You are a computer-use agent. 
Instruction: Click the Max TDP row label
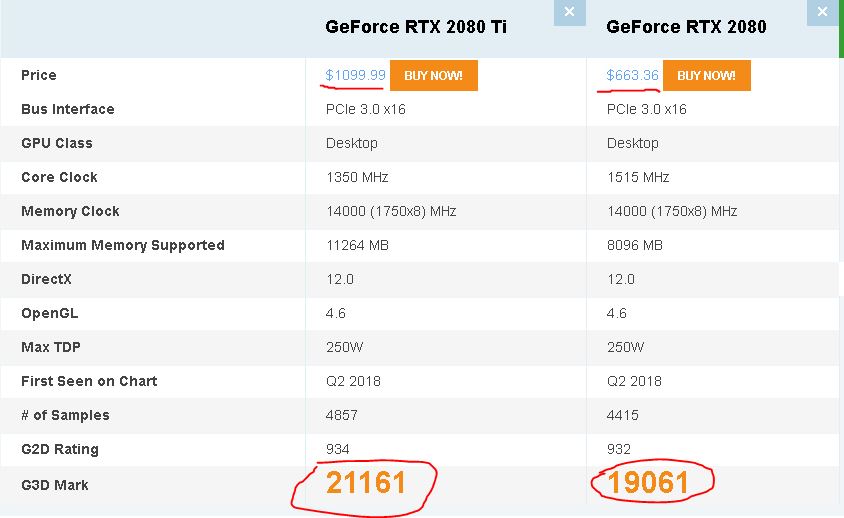pyautogui.click(x=51, y=347)
